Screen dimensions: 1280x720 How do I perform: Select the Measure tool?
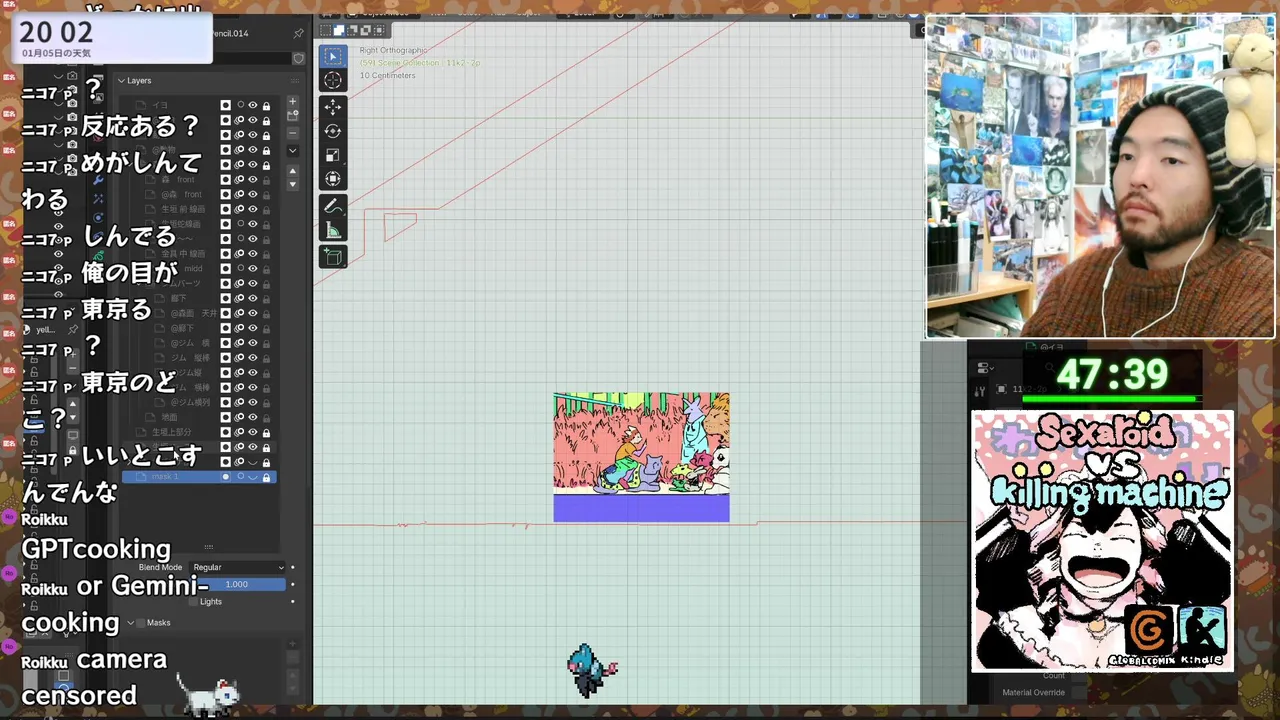[333, 231]
